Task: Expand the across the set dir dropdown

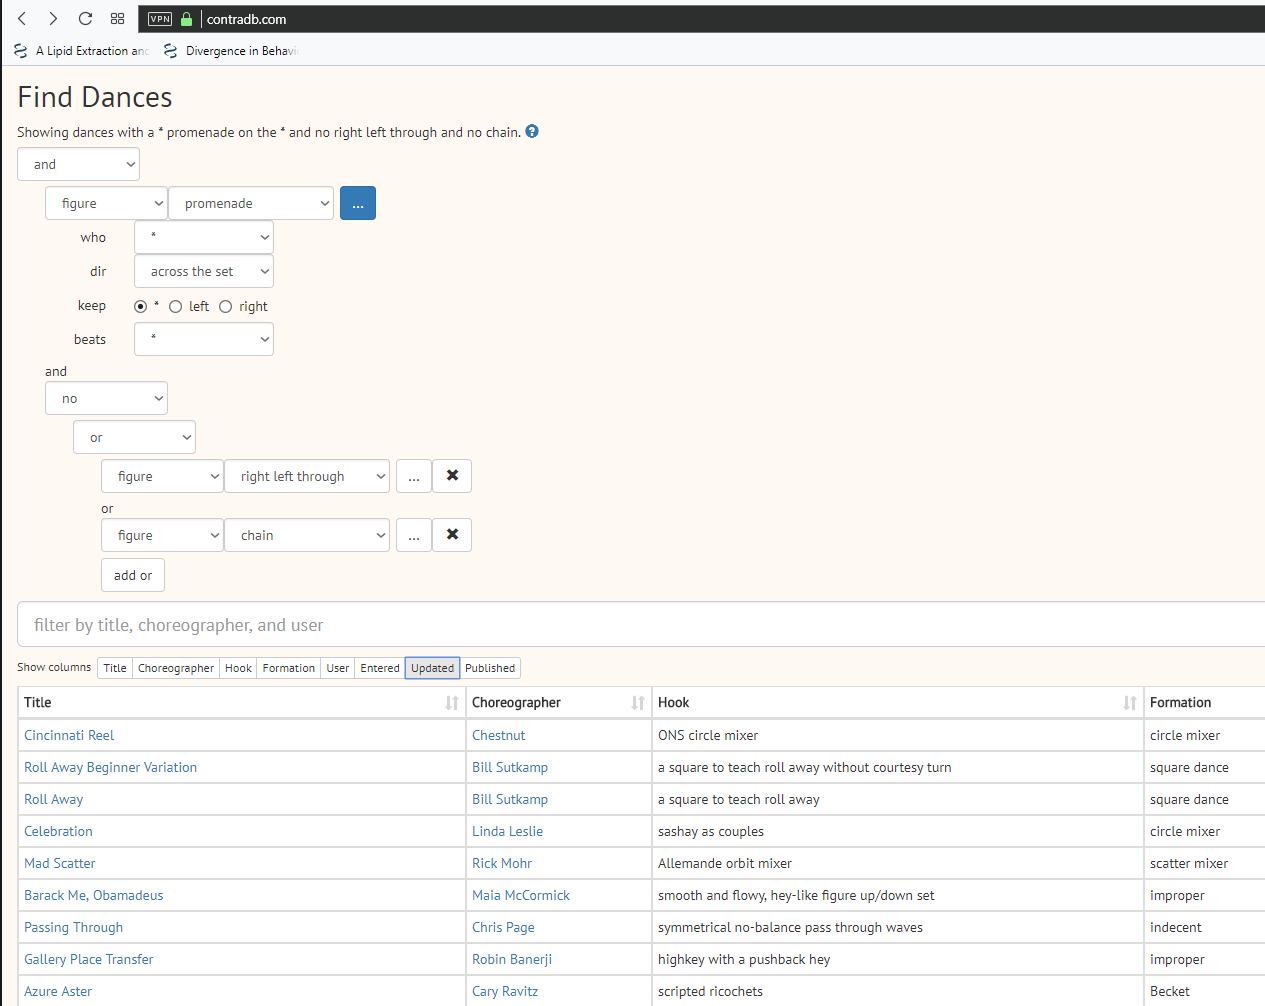Action: pyautogui.click(x=204, y=271)
